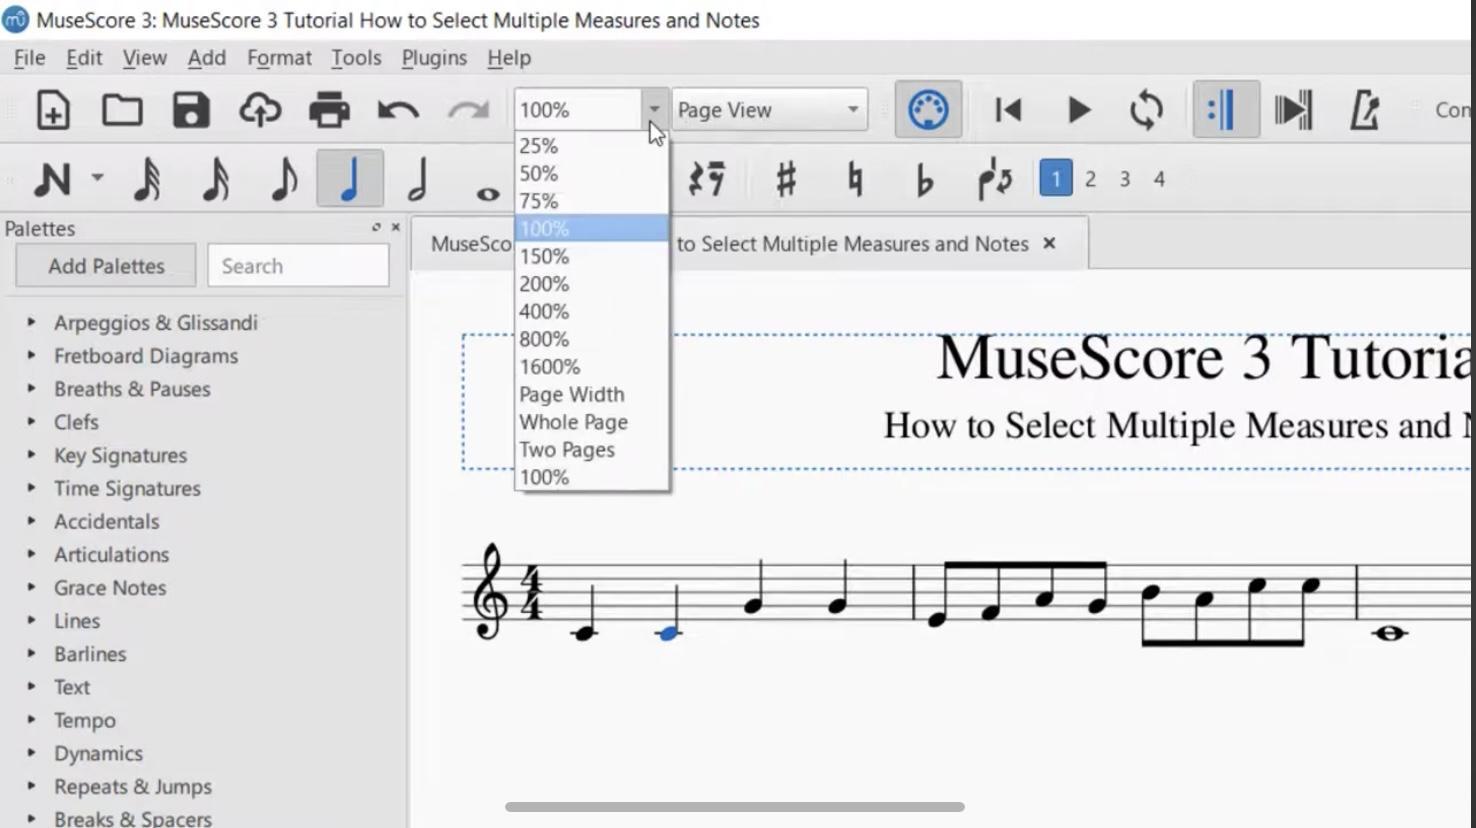Start playback with Play button

pyautogui.click(x=1078, y=110)
